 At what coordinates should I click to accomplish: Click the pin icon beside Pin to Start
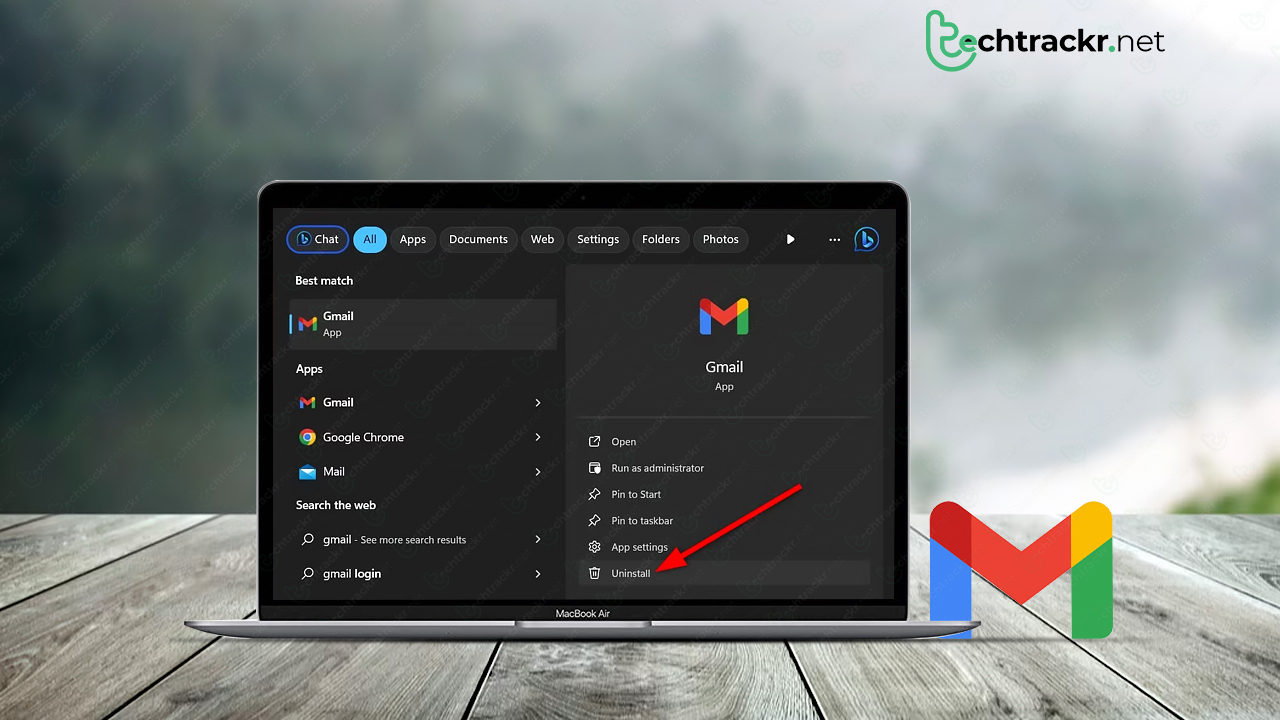(594, 494)
